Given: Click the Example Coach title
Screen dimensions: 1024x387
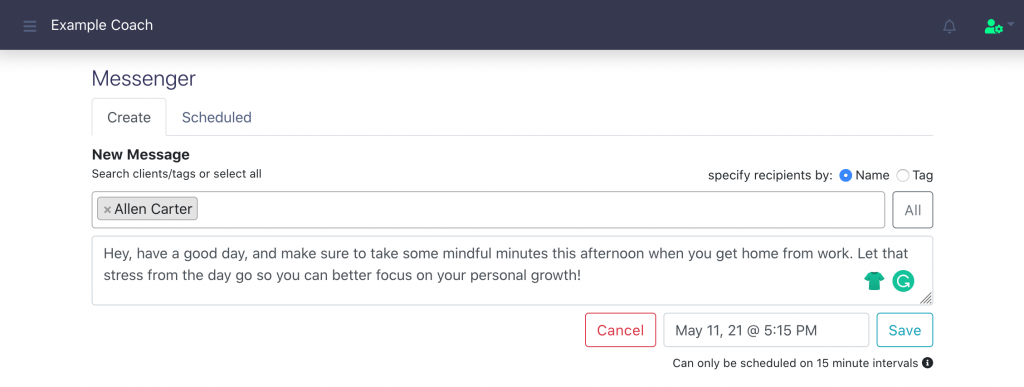Looking at the screenshot, I should (102, 25).
